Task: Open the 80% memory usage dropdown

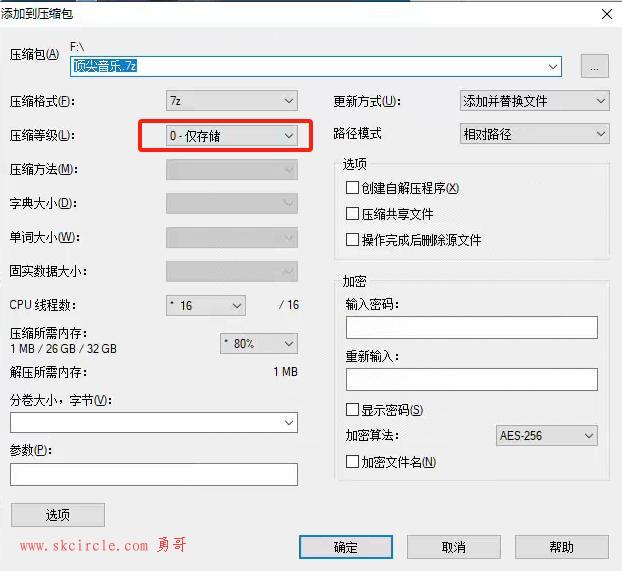Action: [x=259, y=343]
